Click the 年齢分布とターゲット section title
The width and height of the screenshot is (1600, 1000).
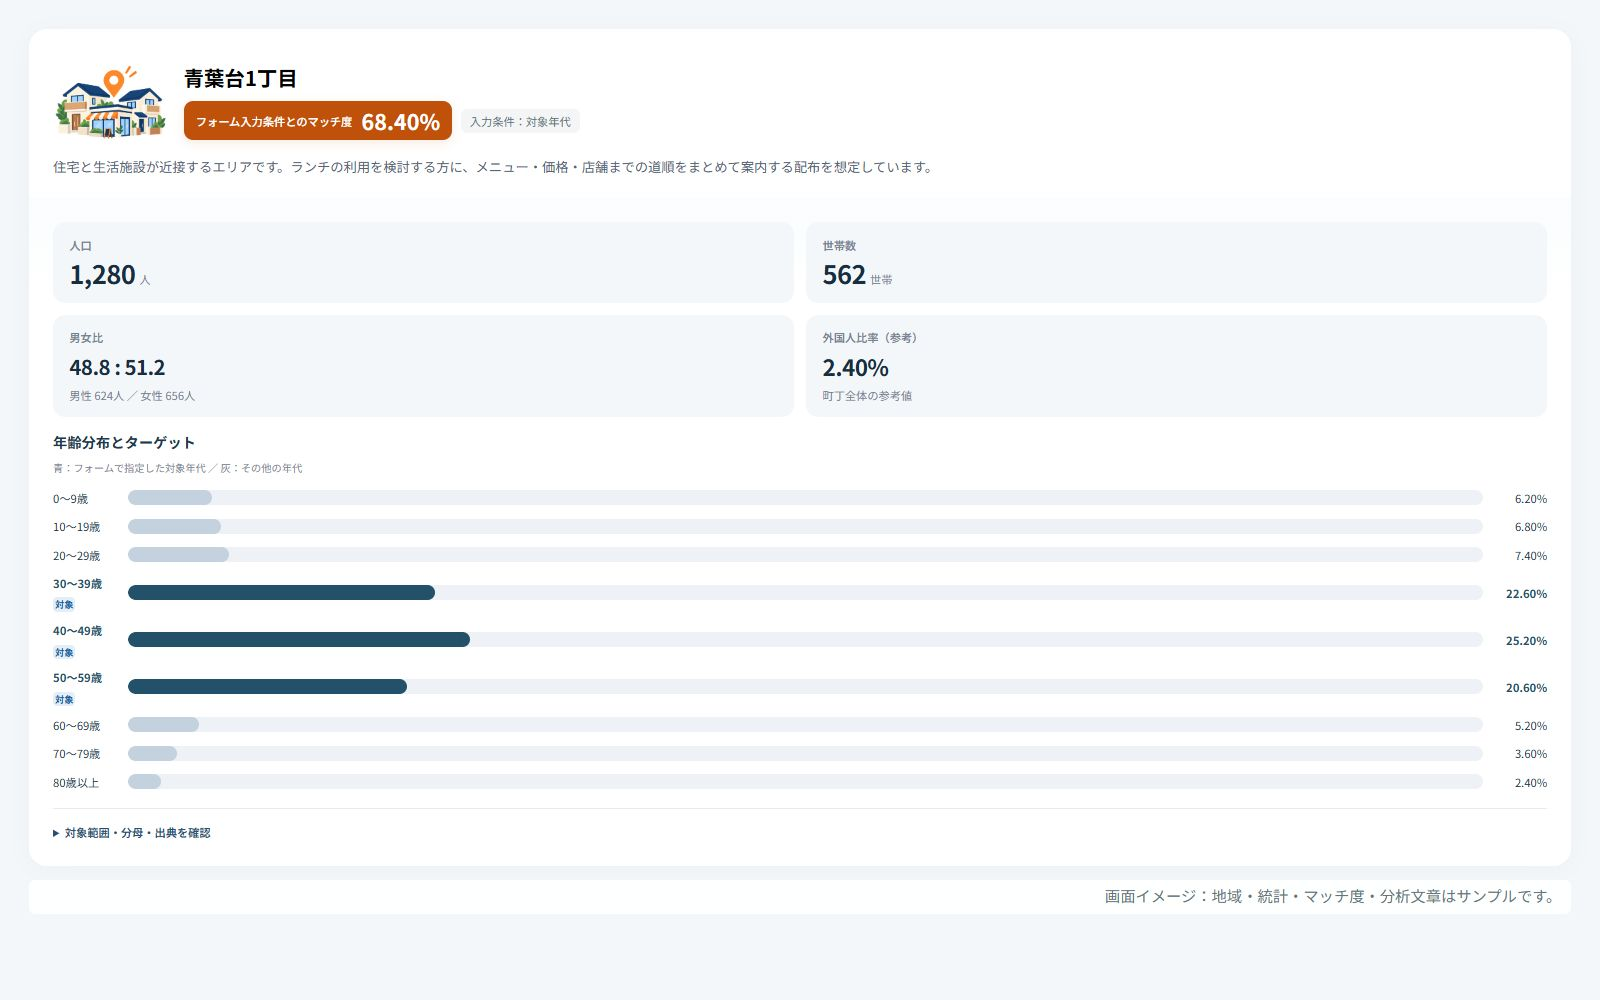pos(124,442)
